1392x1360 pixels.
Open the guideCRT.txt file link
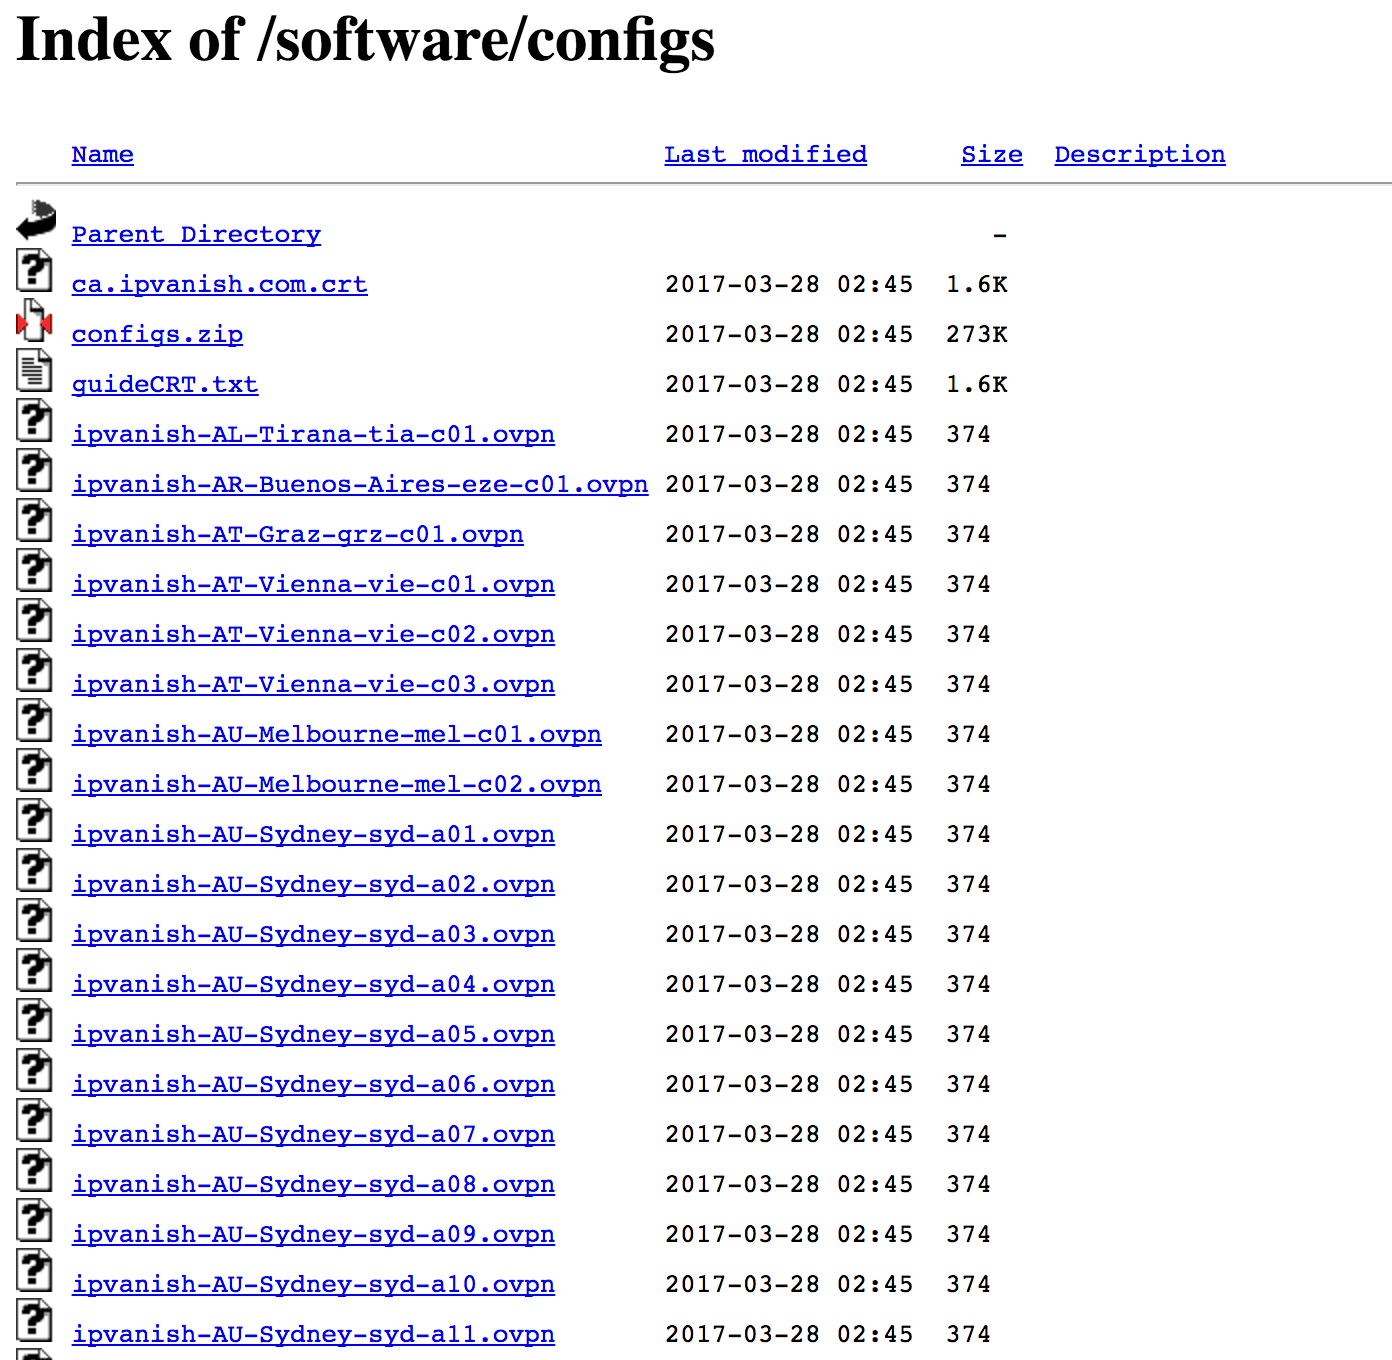click(164, 384)
